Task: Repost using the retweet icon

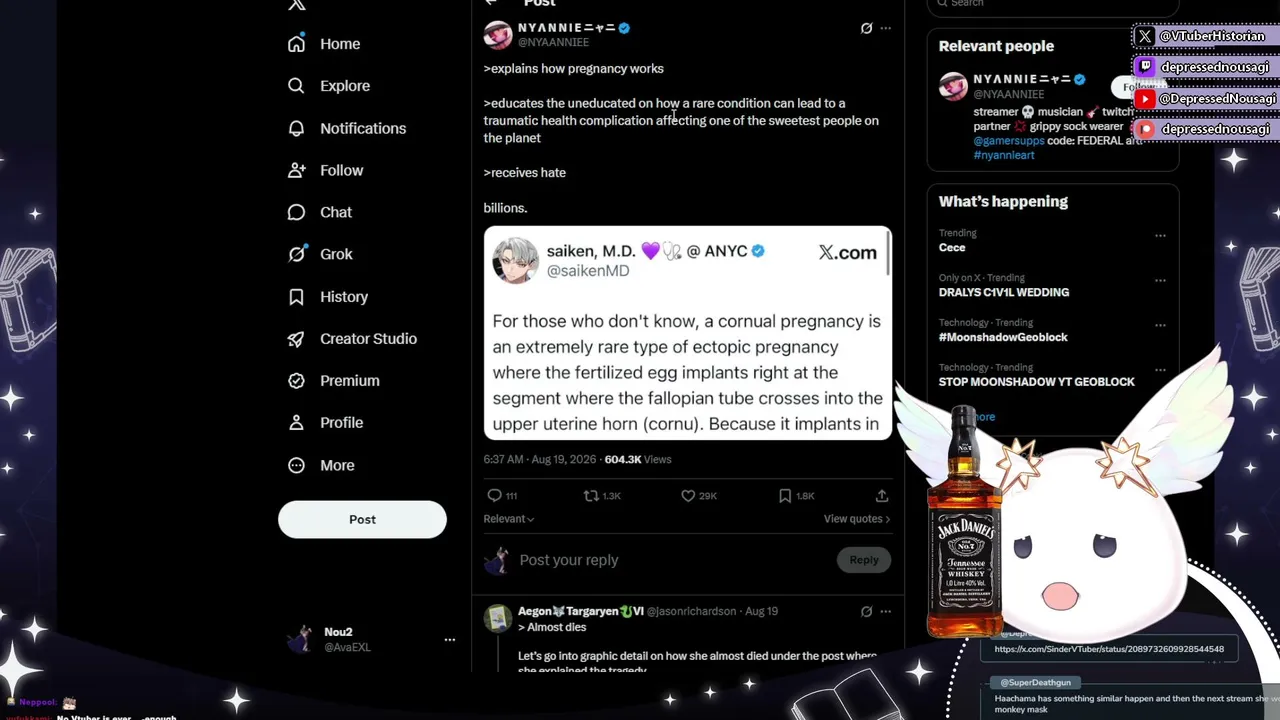Action: click(x=591, y=496)
